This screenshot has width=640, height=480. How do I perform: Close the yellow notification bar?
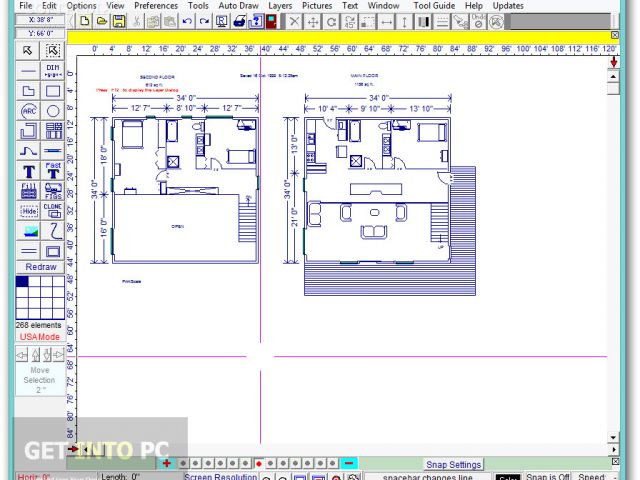click(613, 37)
